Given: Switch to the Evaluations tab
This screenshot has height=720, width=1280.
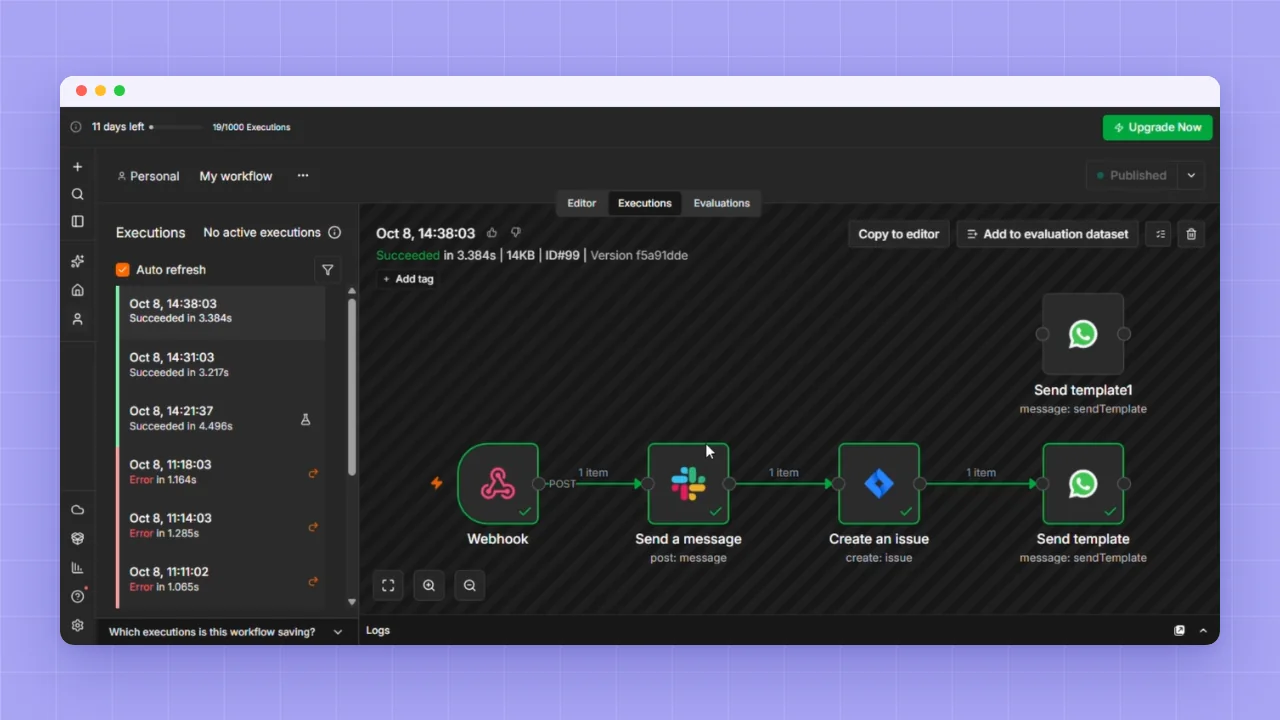Looking at the screenshot, I should [722, 203].
